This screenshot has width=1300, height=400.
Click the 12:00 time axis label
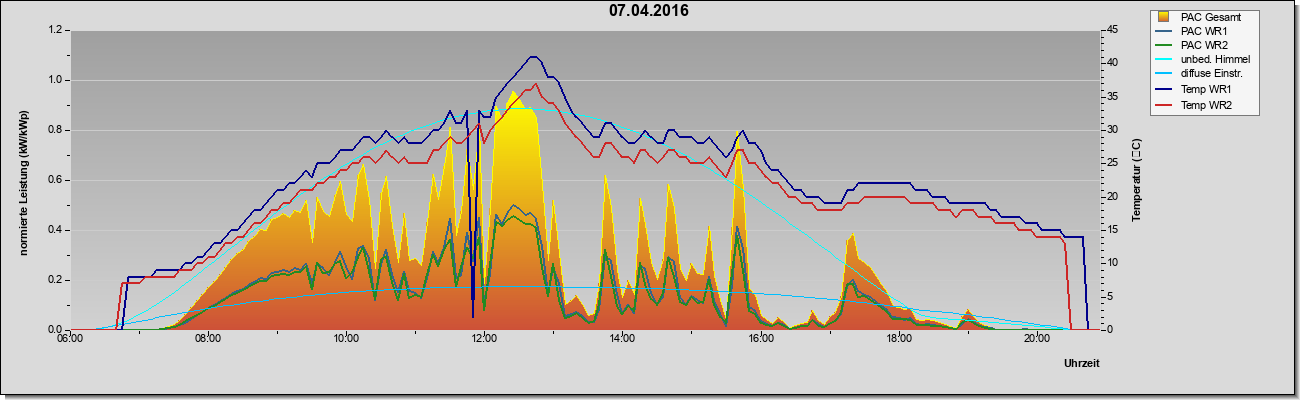coord(483,339)
